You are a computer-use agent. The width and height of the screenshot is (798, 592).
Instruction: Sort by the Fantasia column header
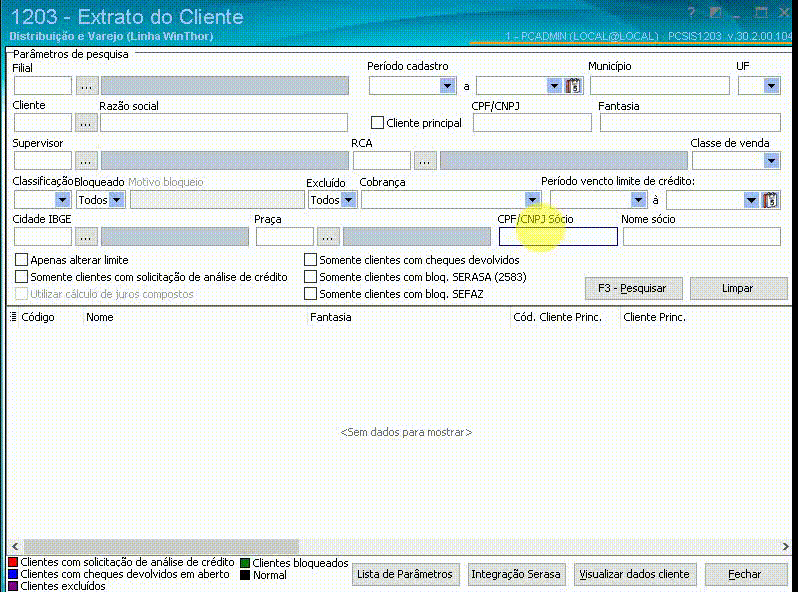point(331,317)
